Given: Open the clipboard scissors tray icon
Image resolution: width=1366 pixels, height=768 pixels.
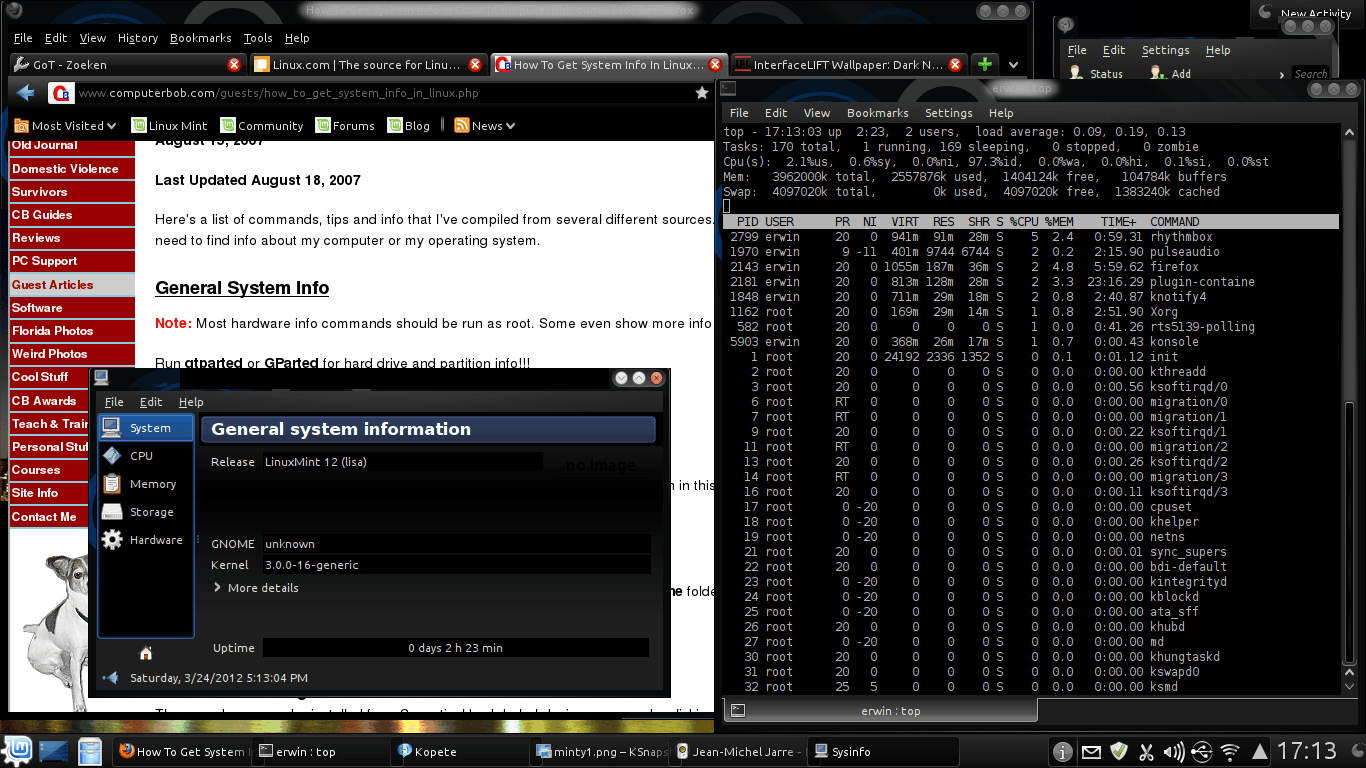Looking at the screenshot, I should point(1147,751).
